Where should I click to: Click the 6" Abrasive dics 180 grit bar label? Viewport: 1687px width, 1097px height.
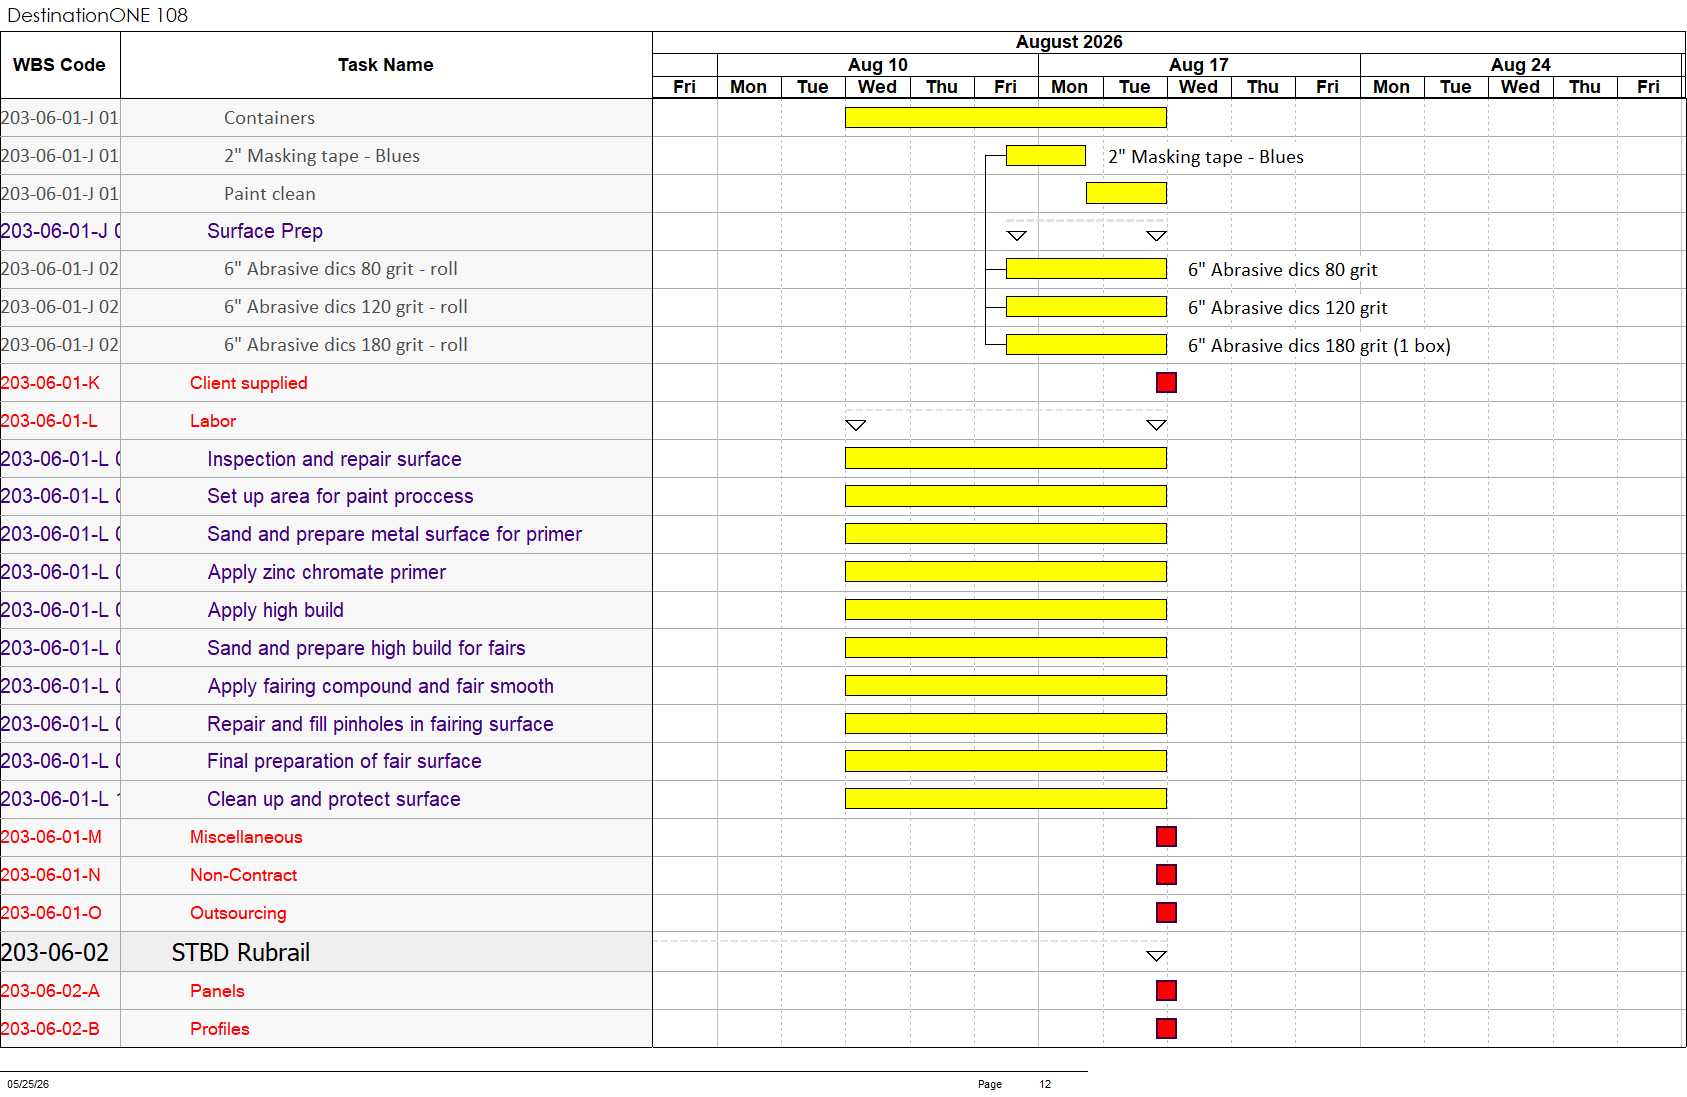[x=1319, y=346]
